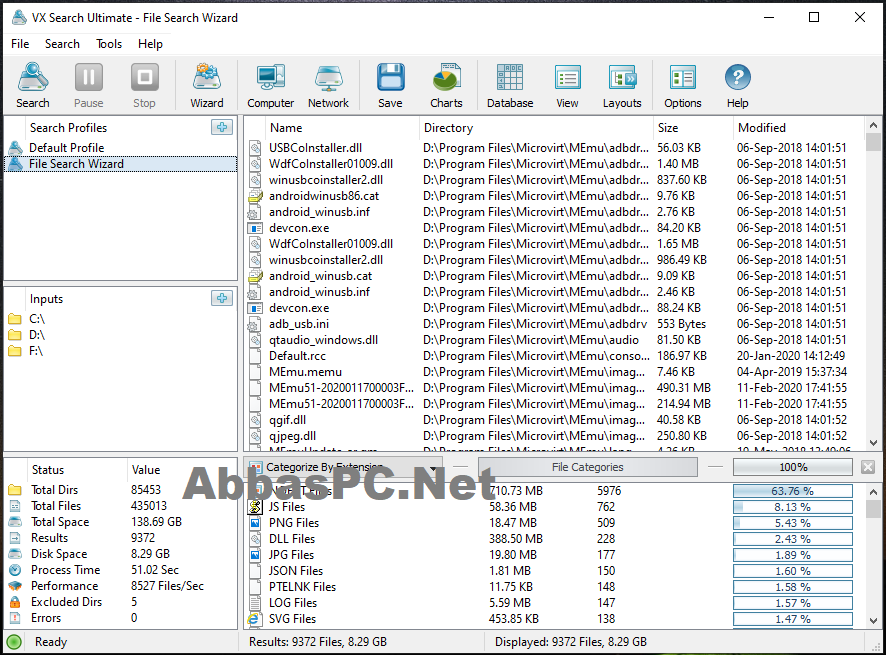This screenshot has height=655, width=886.
Task: Add a new search profile with plus icon
Action: (222, 127)
